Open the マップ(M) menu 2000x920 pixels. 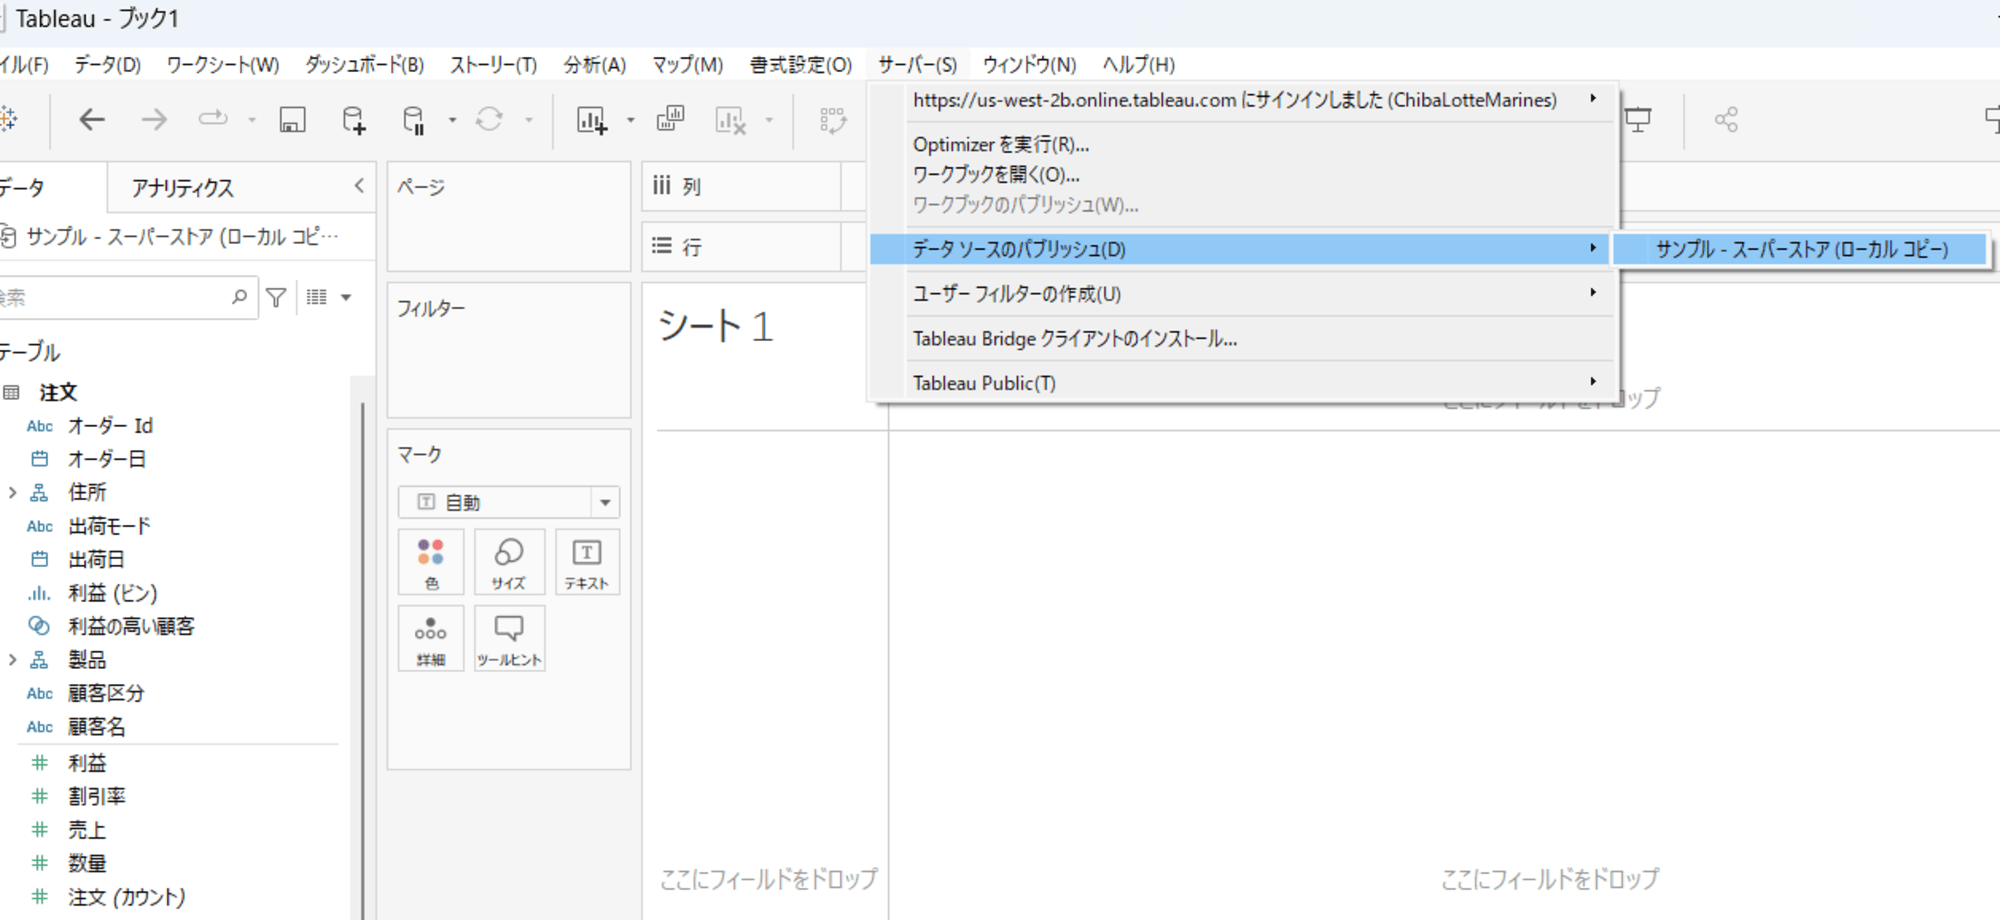click(x=687, y=65)
